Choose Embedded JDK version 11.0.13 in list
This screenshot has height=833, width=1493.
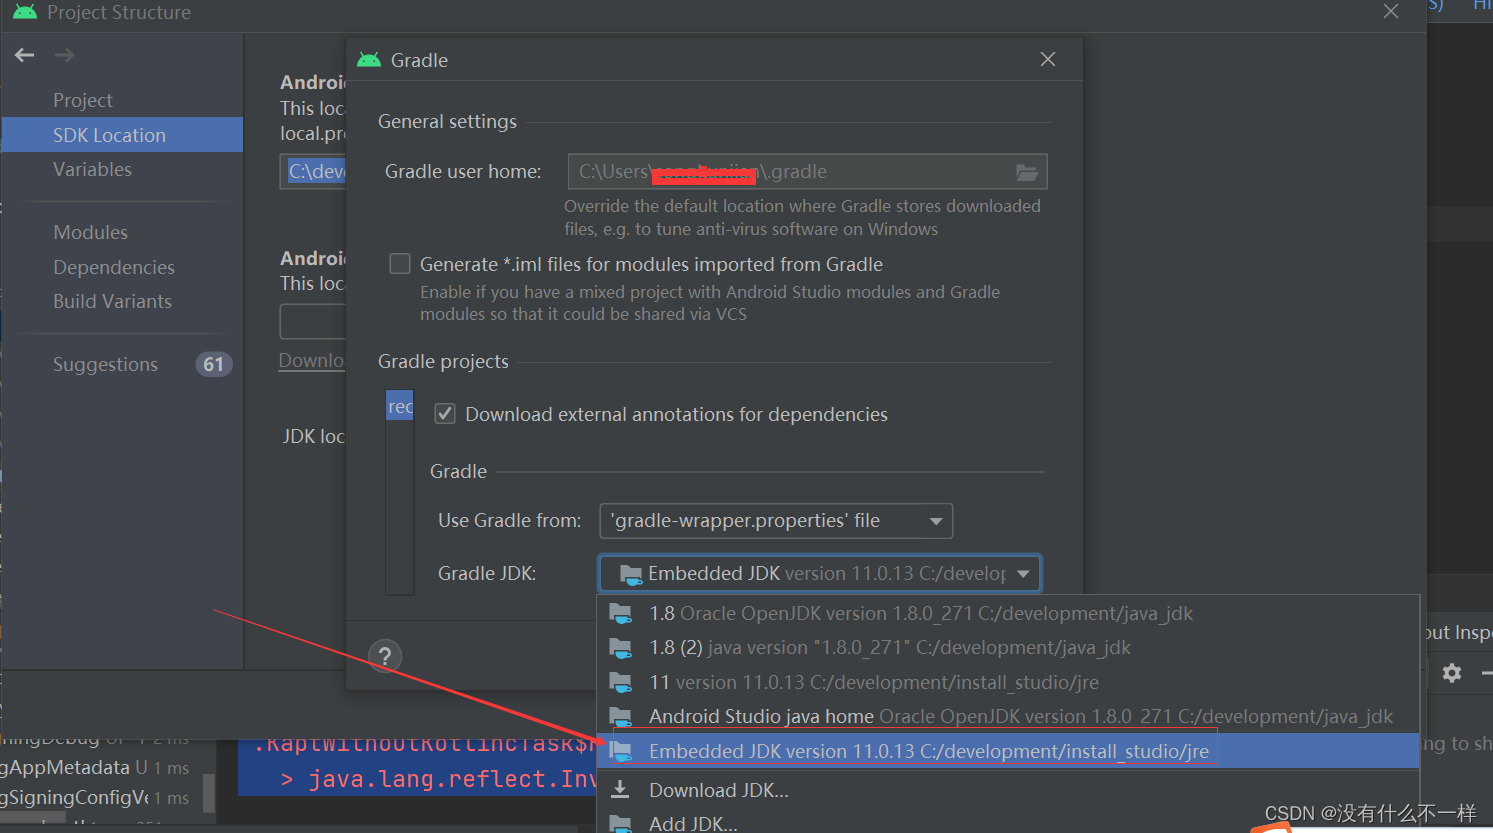(1008, 751)
